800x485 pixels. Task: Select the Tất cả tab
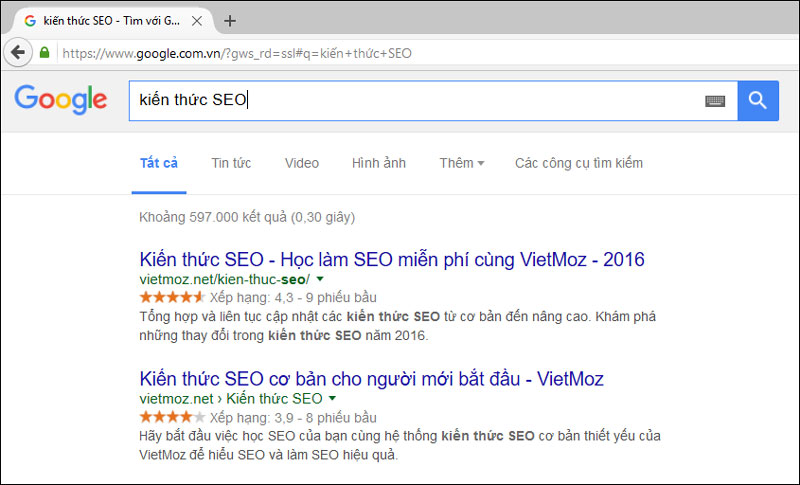point(159,163)
